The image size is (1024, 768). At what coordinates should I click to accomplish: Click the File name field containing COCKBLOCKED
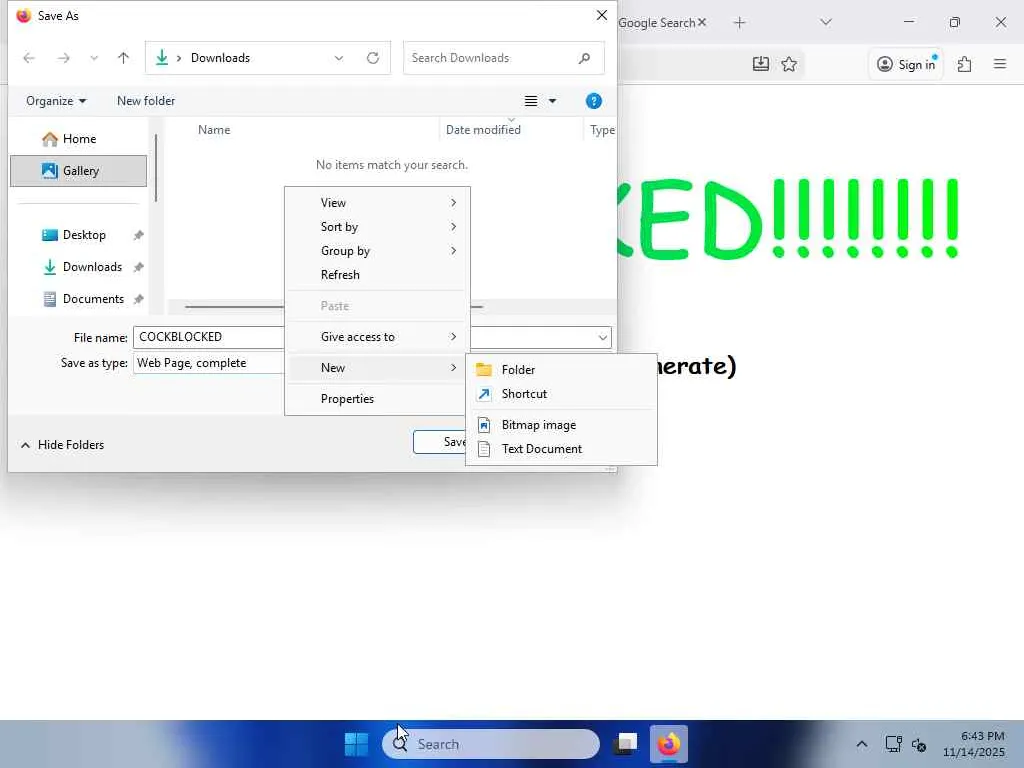point(209,337)
